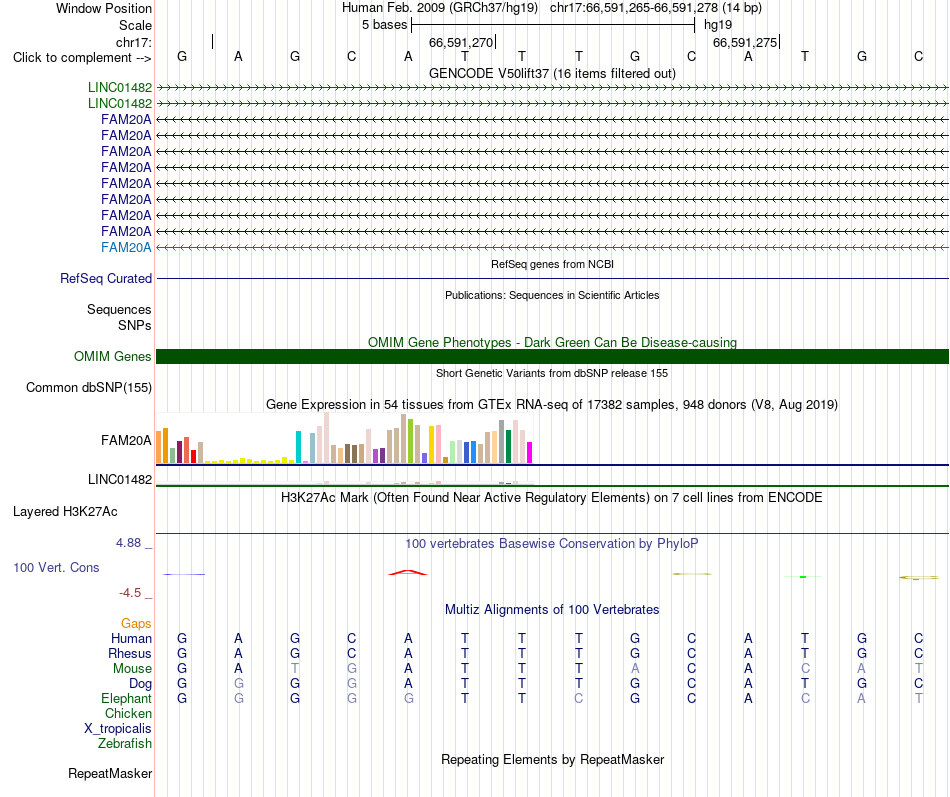
Task: Open Multiz Alignments of 100 Vertebrates title
Action: click(552, 610)
